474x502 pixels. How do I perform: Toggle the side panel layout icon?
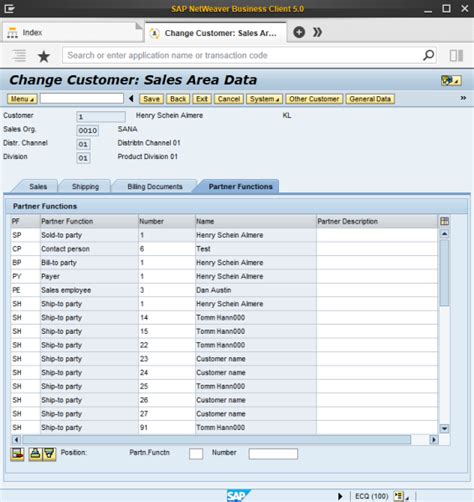(456, 55)
